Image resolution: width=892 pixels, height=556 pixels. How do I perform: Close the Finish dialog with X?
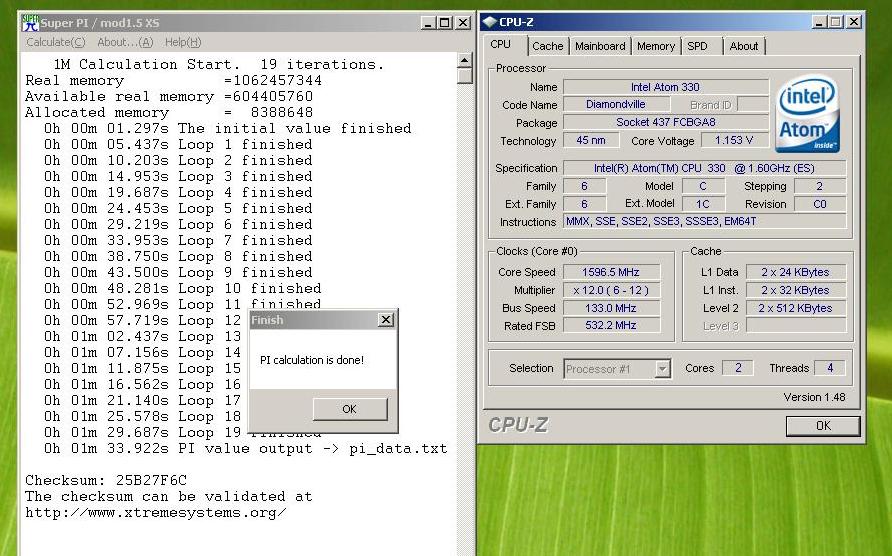[x=386, y=320]
